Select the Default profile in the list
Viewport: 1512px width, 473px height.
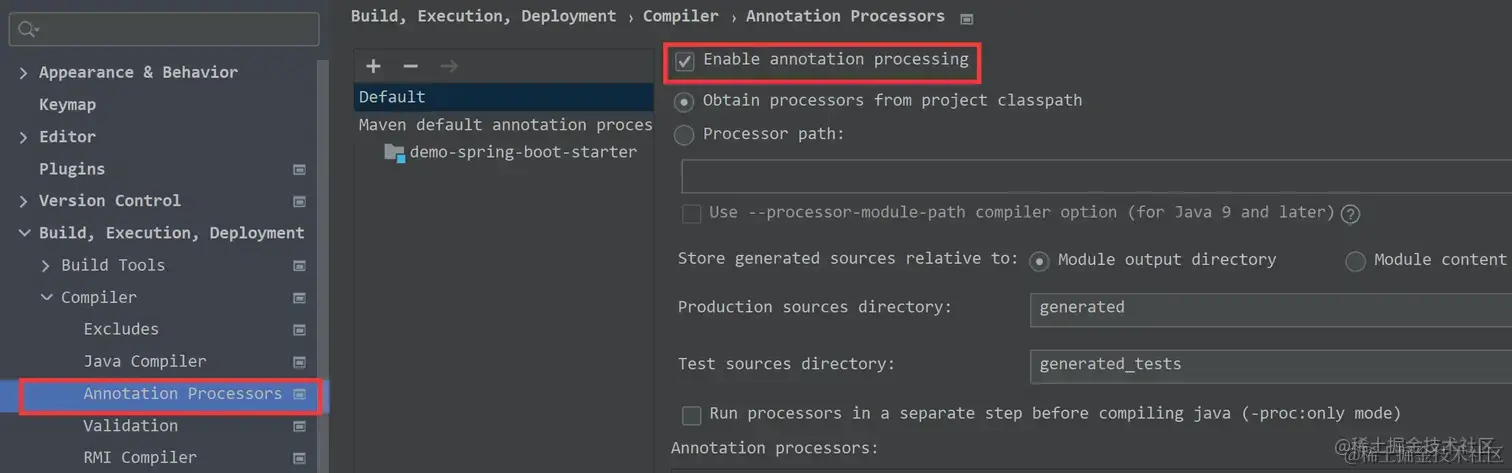pyautogui.click(x=392, y=97)
